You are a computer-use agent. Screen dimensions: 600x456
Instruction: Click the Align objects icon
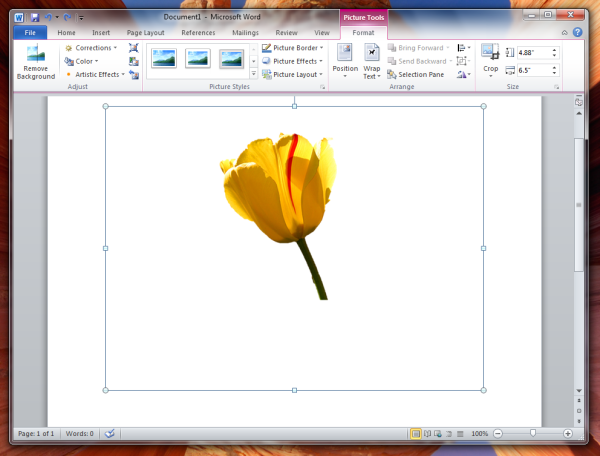click(463, 48)
